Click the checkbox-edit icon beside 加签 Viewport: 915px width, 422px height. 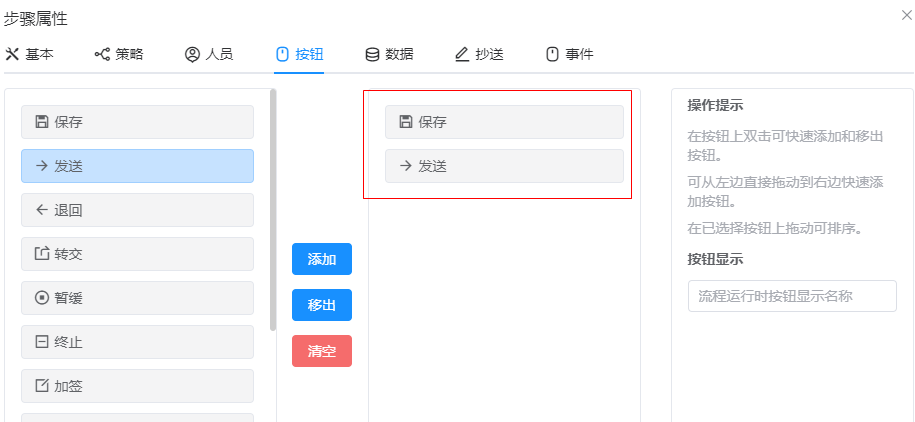point(42,386)
